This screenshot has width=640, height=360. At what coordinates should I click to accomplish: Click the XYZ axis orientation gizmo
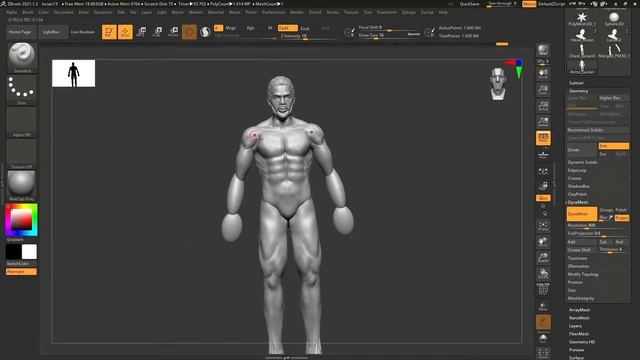[515, 68]
